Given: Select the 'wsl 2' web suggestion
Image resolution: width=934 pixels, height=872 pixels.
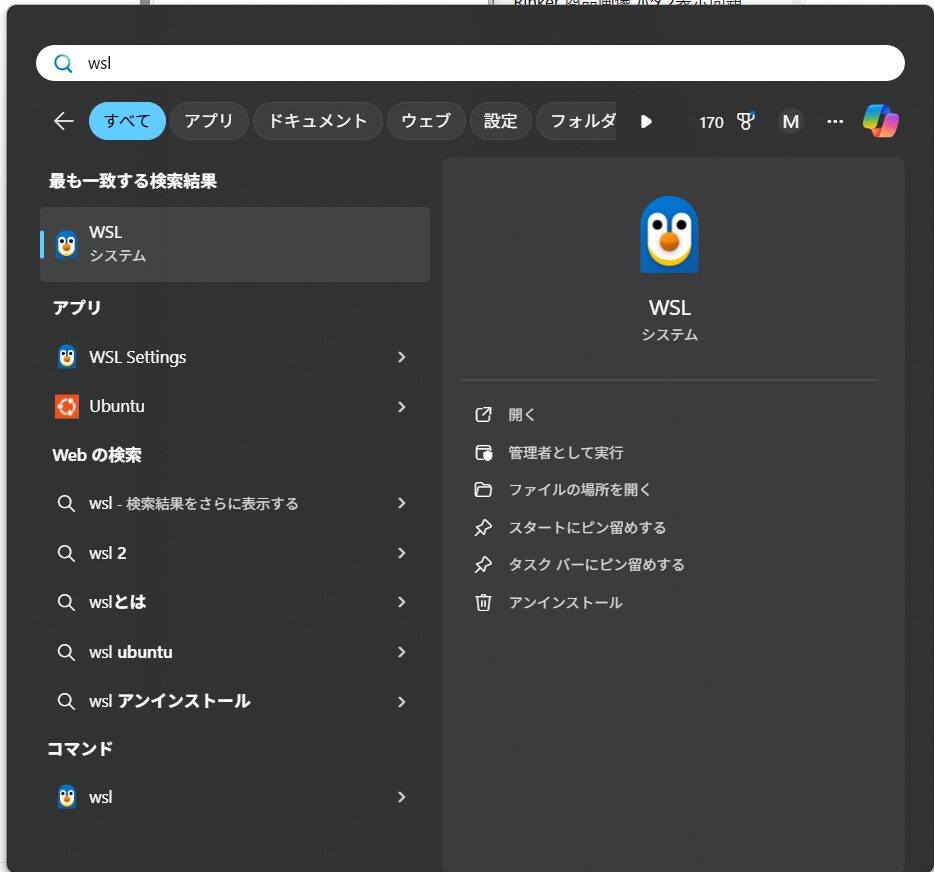Looking at the screenshot, I should (235, 553).
